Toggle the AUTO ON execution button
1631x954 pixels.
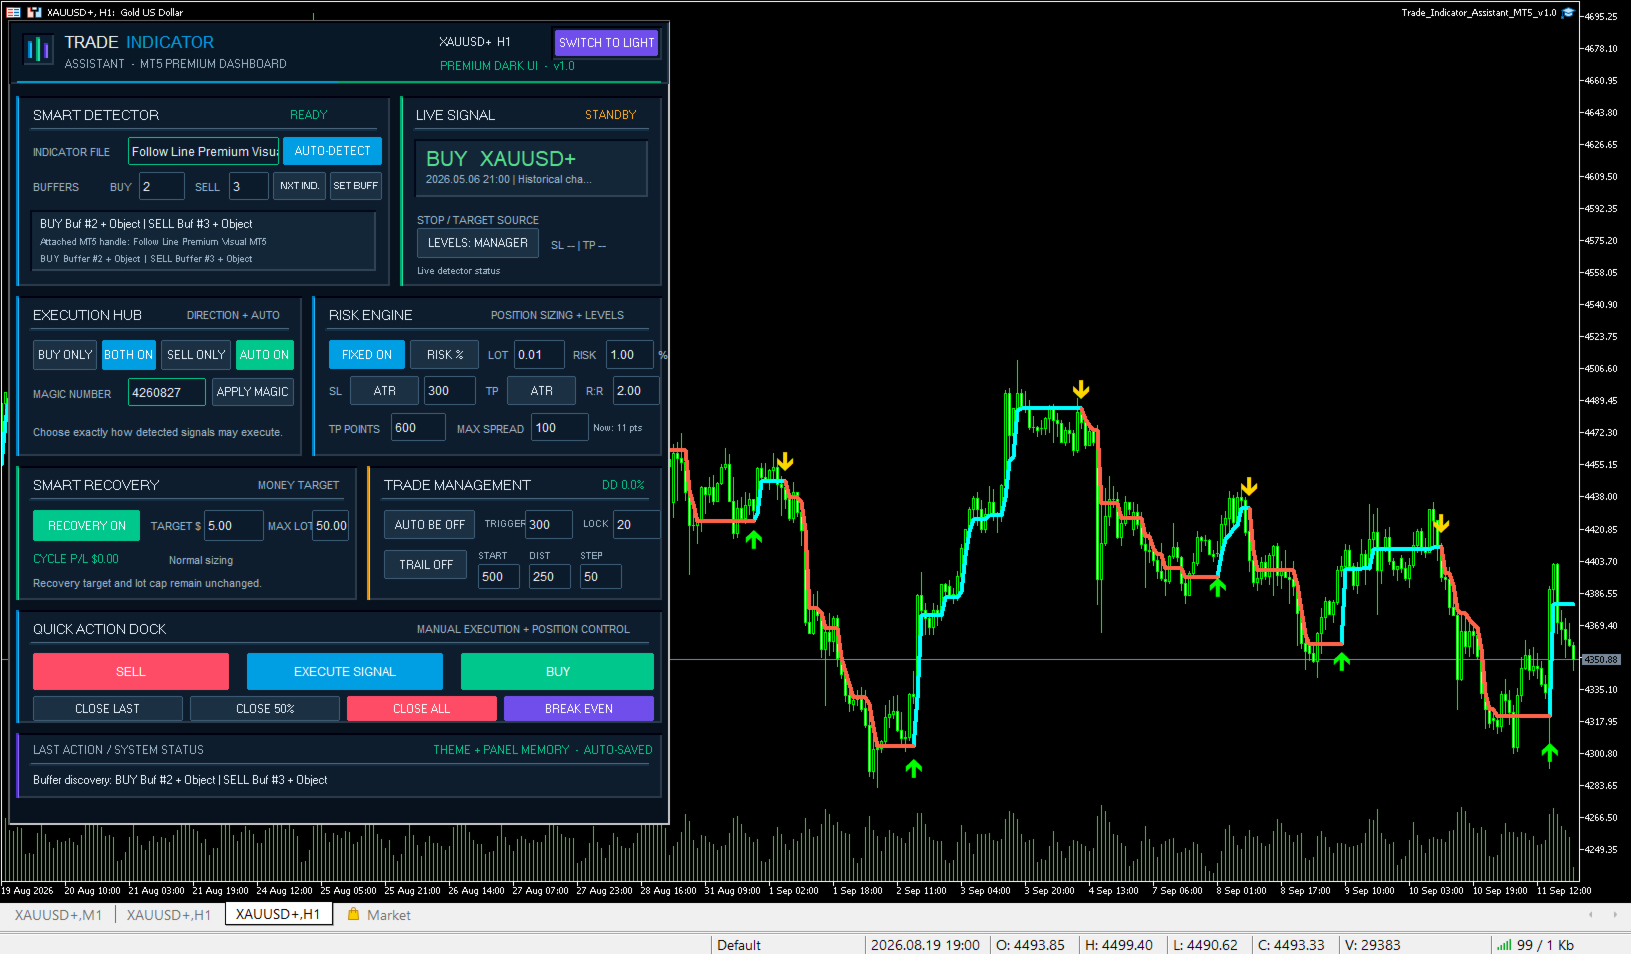pyautogui.click(x=264, y=355)
